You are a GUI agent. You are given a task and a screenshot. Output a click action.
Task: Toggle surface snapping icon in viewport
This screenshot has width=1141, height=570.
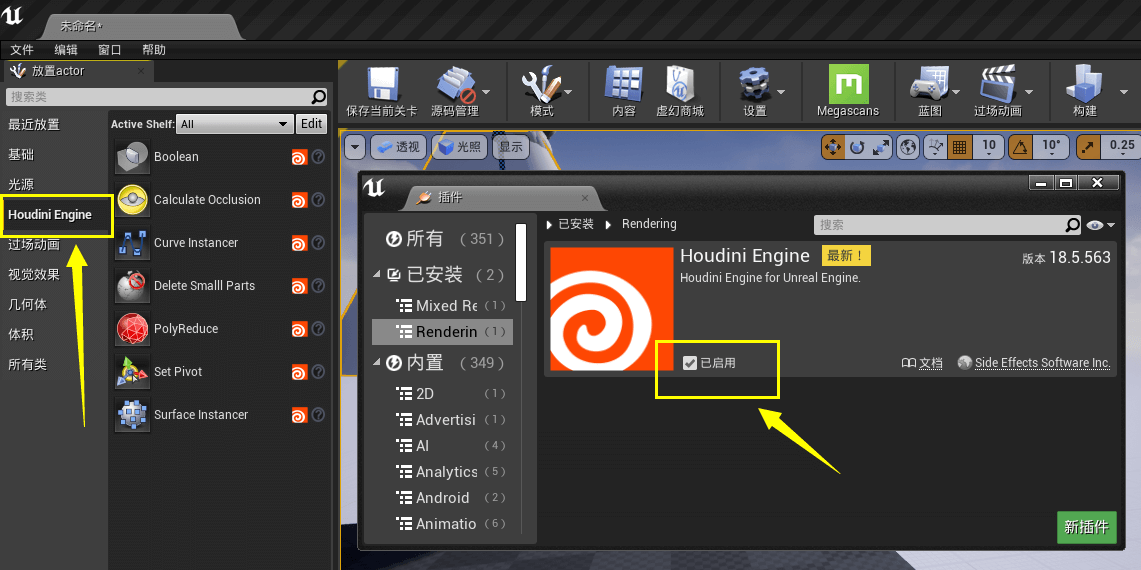pyautogui.click(x=936, y=146)
